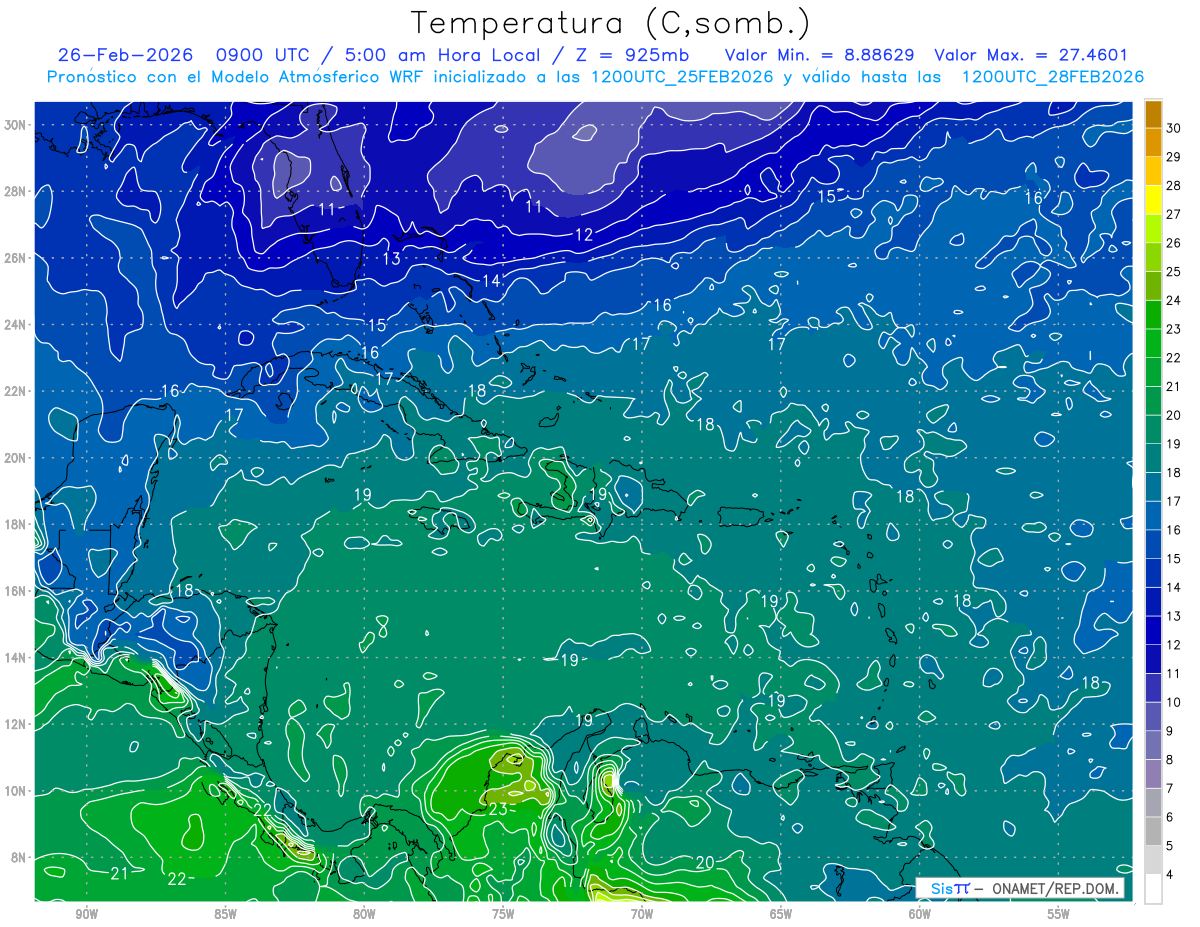Click the dark blue legend segment between 11 and 12
Image resolution: width=1200 pixels, height=927 pixels.
click(1154, 659)
